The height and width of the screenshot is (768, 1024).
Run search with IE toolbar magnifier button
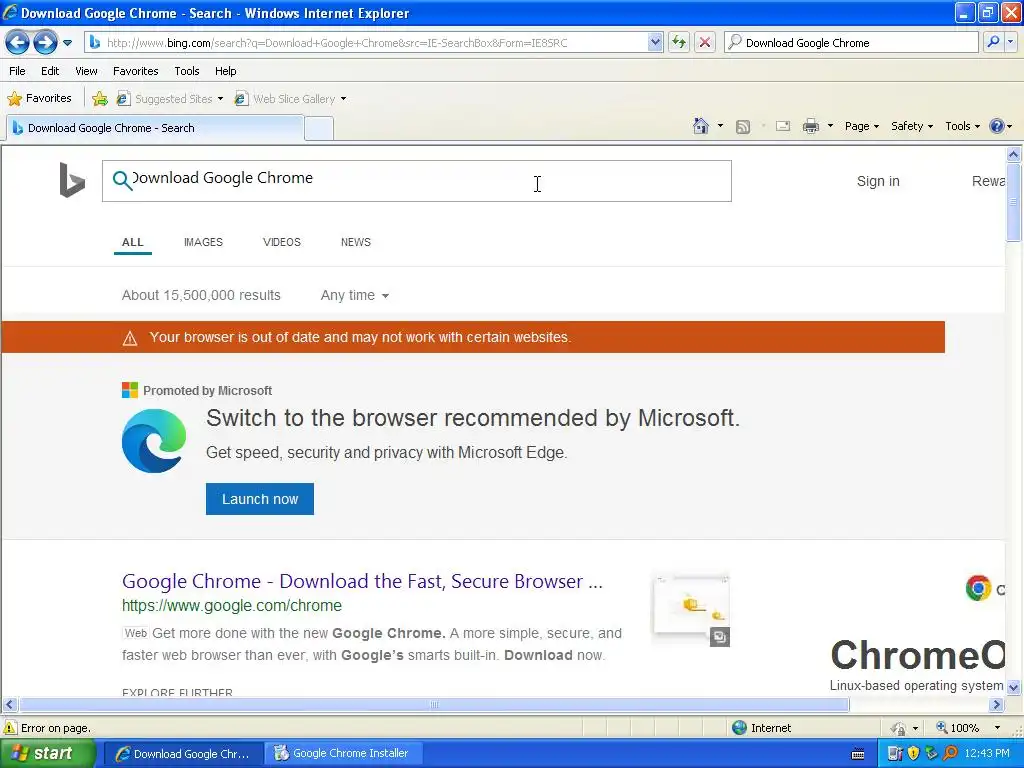coord(993,43)
